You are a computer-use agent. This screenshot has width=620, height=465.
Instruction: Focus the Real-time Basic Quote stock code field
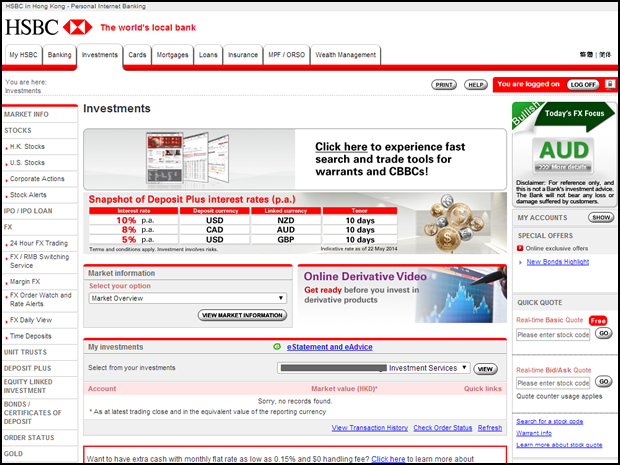tap(553, 335)
